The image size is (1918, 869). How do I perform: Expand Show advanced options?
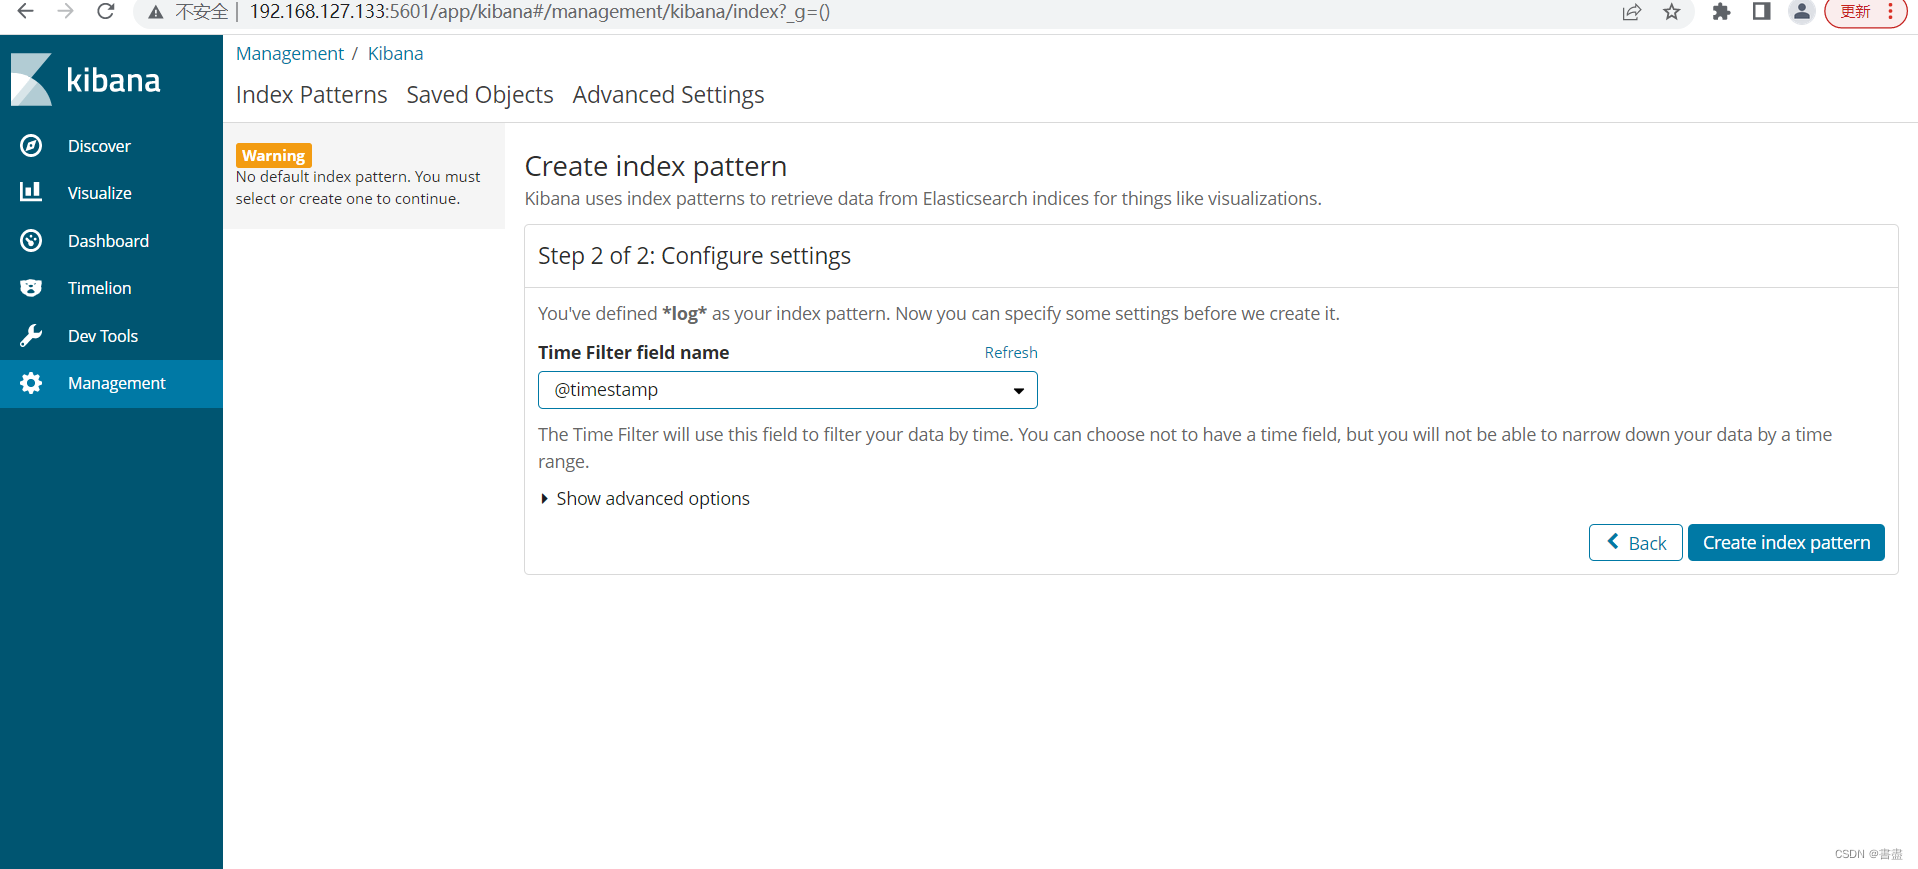point(645,498)
